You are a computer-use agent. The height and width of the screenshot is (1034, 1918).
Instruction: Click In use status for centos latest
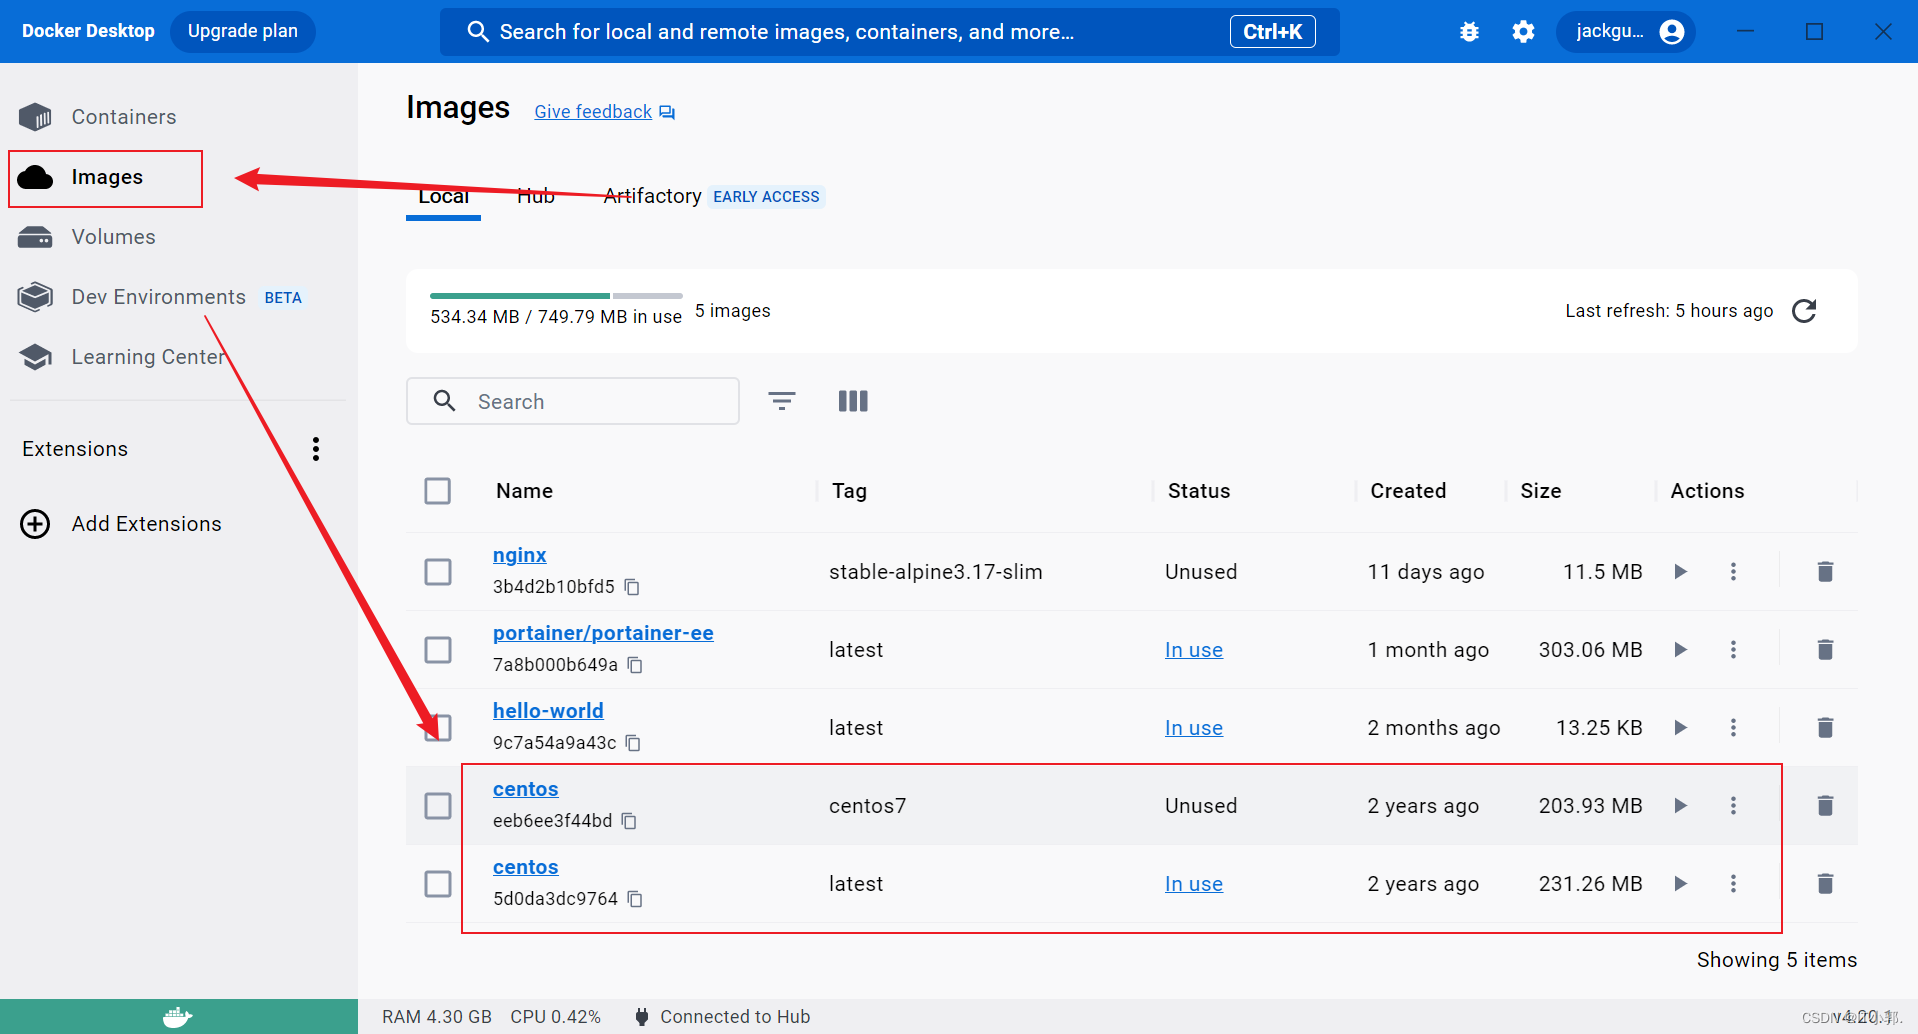[1194, 884]
